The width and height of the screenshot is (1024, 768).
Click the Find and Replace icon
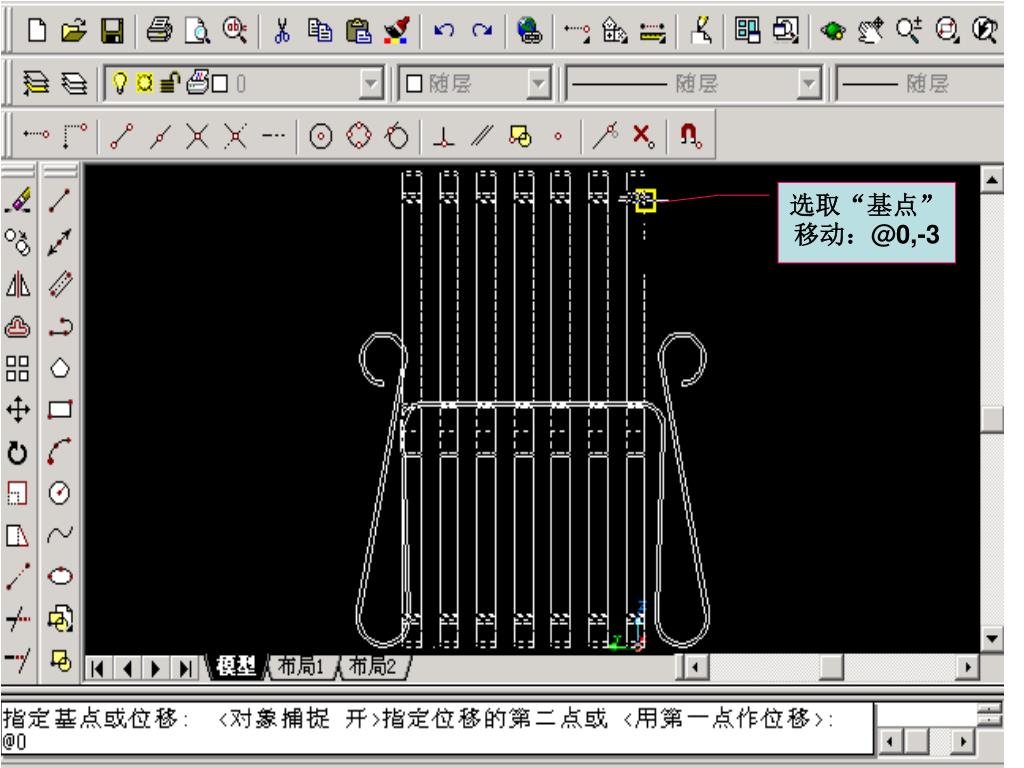click(235, 31)
